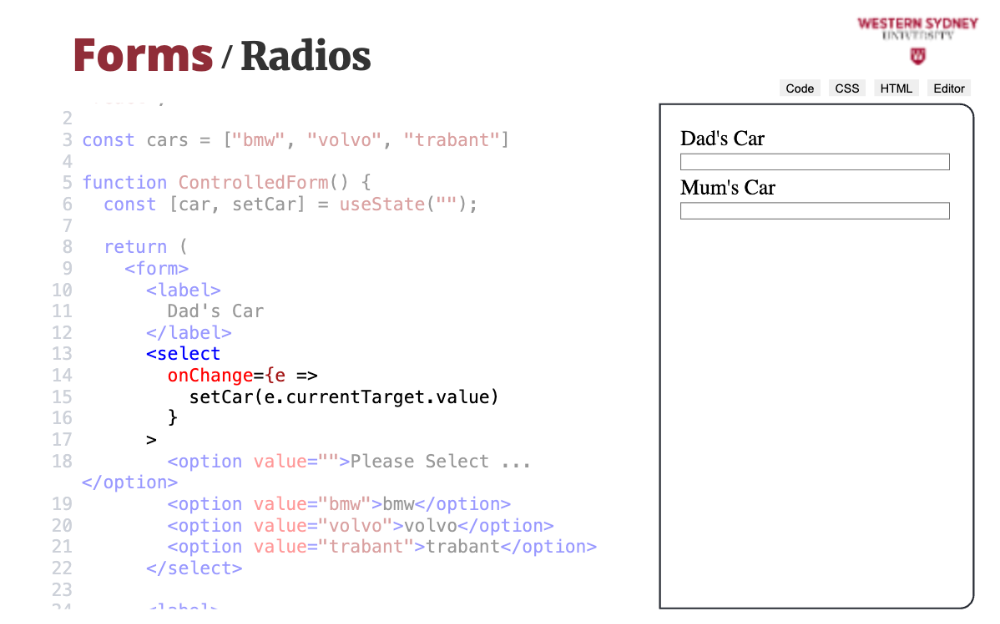Click the Mum's Car label in preview

click(x=728, y=188)
